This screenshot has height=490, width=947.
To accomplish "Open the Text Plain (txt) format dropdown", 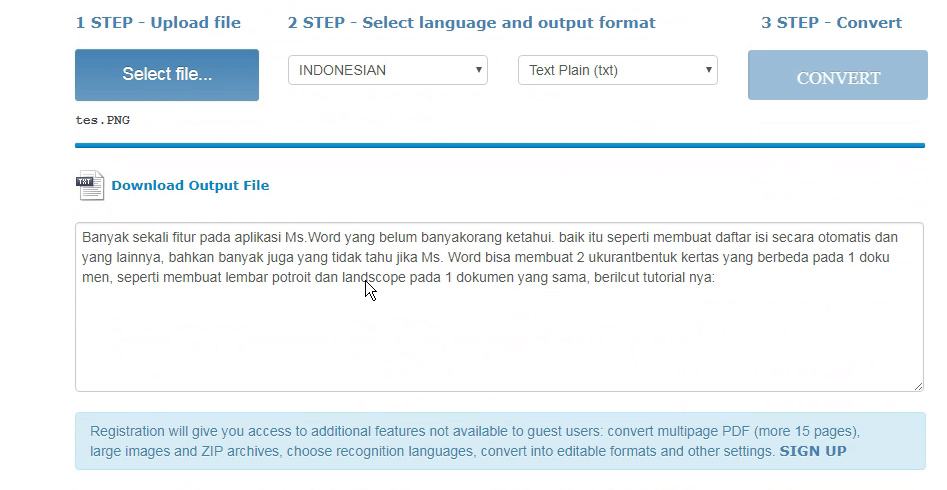I will pos(618,70).
